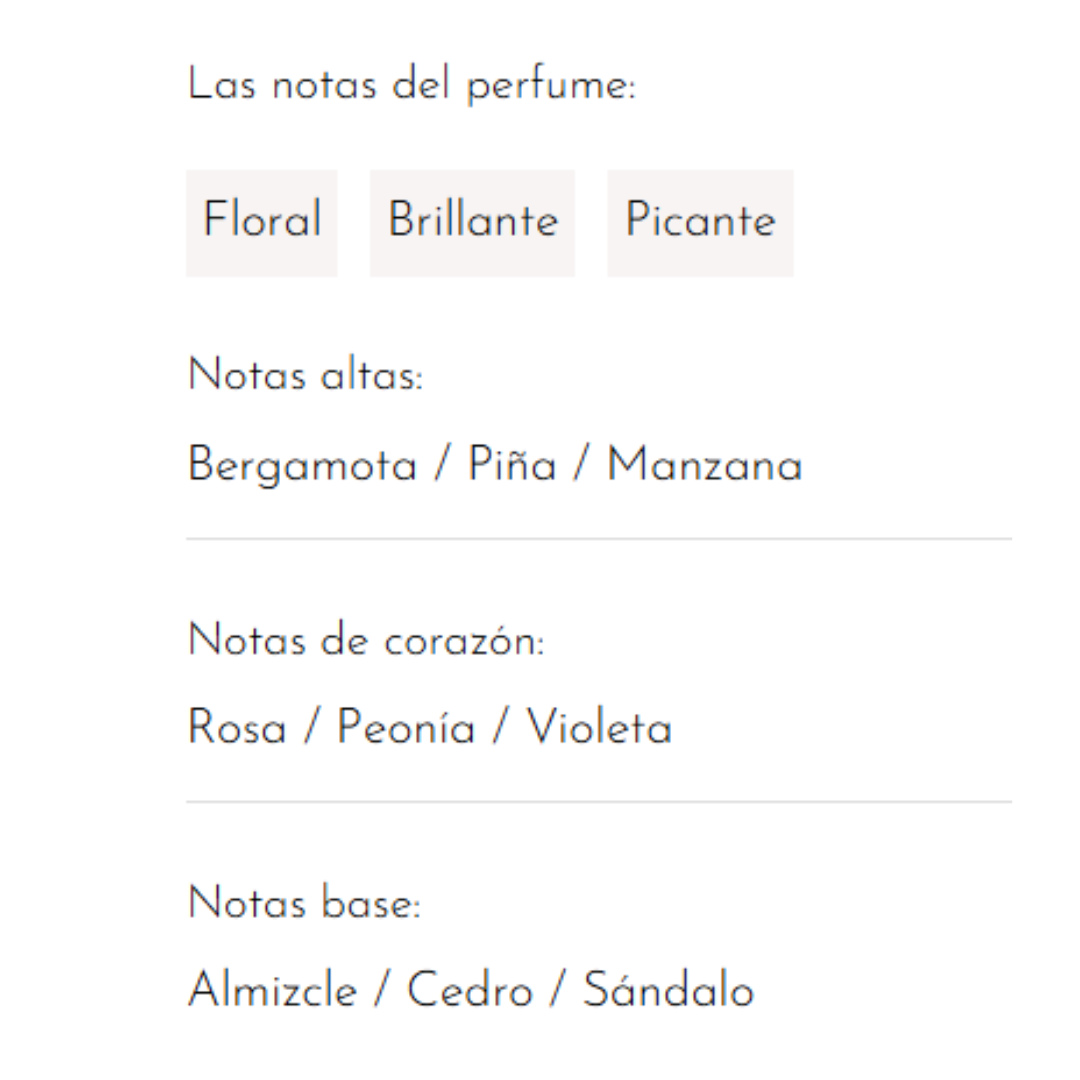Select the Brillante tag
The width and height of the screenshot is (1080, 1080).
click(x=472, y=222)
